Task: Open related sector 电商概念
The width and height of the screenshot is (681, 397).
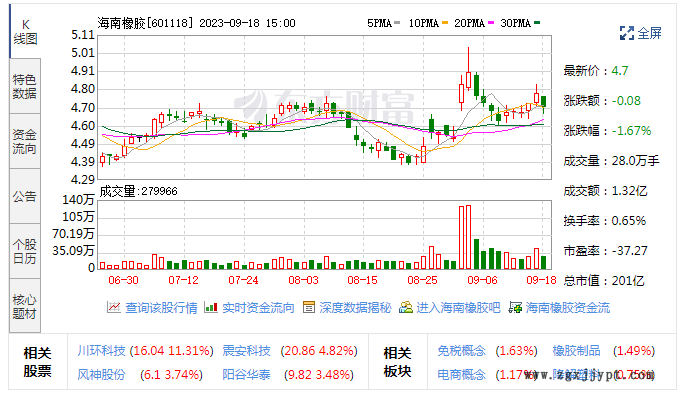Action: coord(461,374)
